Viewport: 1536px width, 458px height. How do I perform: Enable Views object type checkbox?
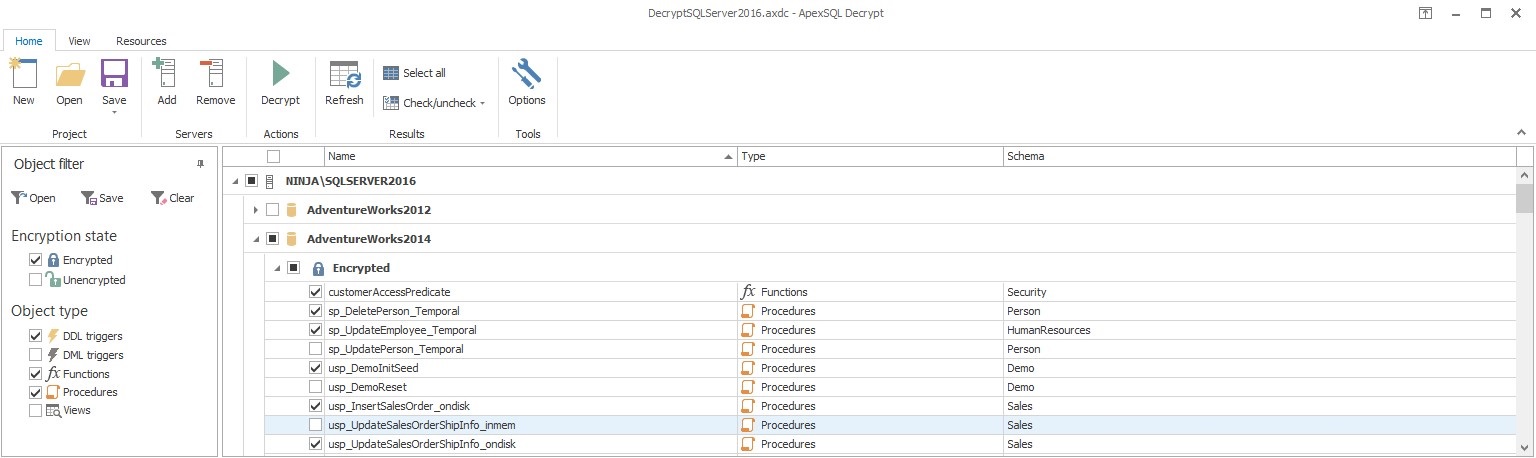[36, 410]
